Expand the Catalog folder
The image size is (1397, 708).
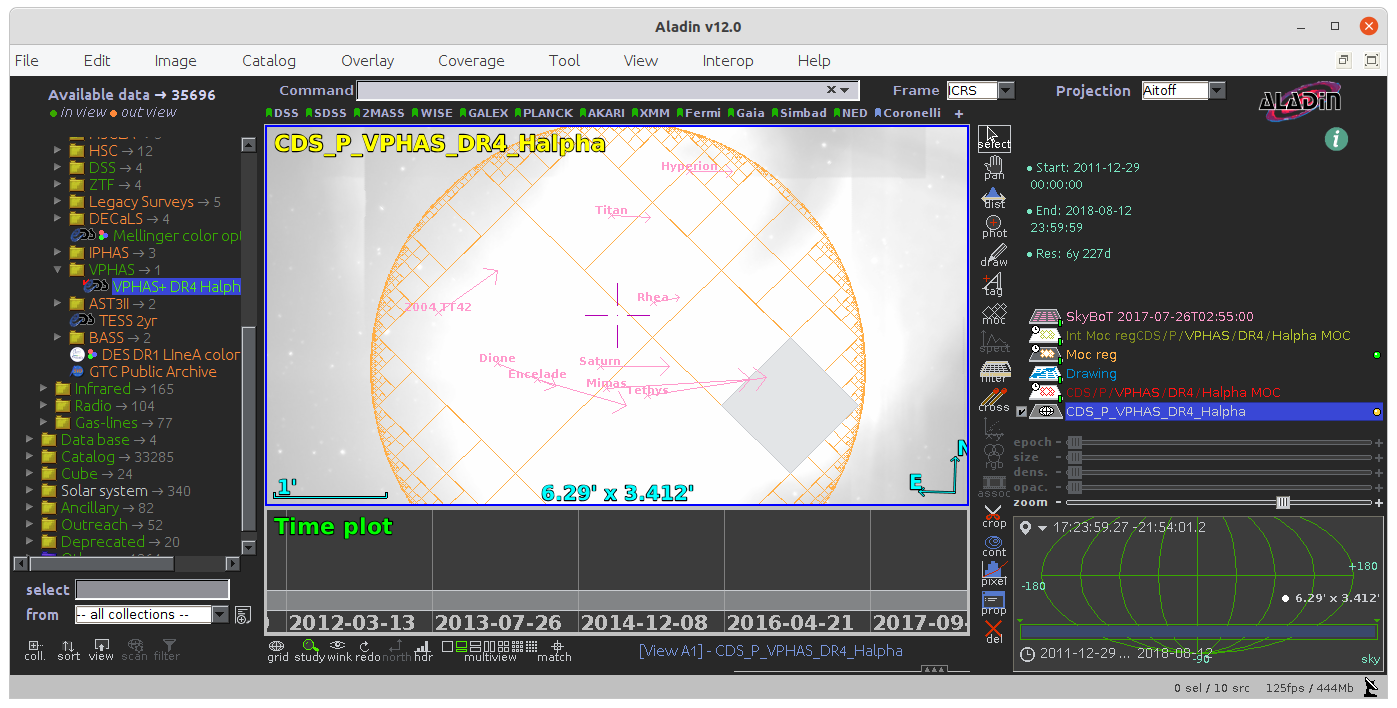pos(30,457)
